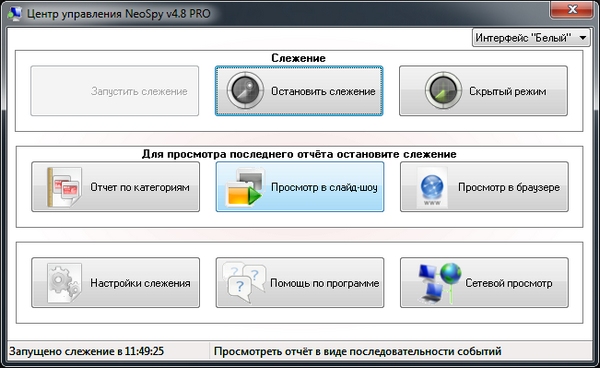The width and height of the screenshot is (600, 368).
Task: Open Сетевой просмотр text label
Action: (509, 283)
